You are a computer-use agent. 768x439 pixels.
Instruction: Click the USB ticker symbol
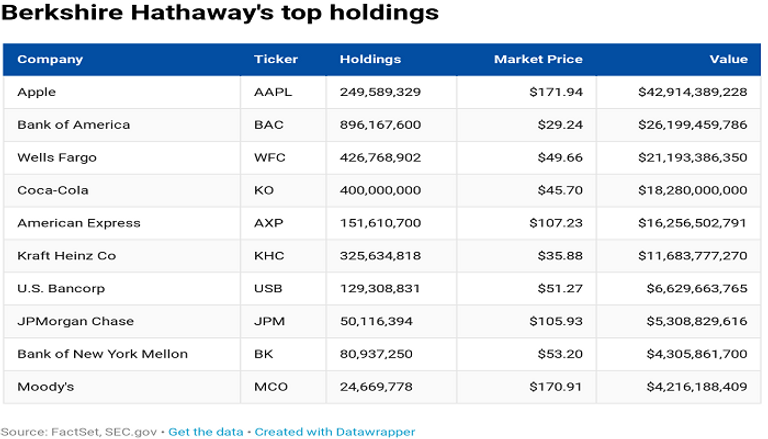click(267, 288)
